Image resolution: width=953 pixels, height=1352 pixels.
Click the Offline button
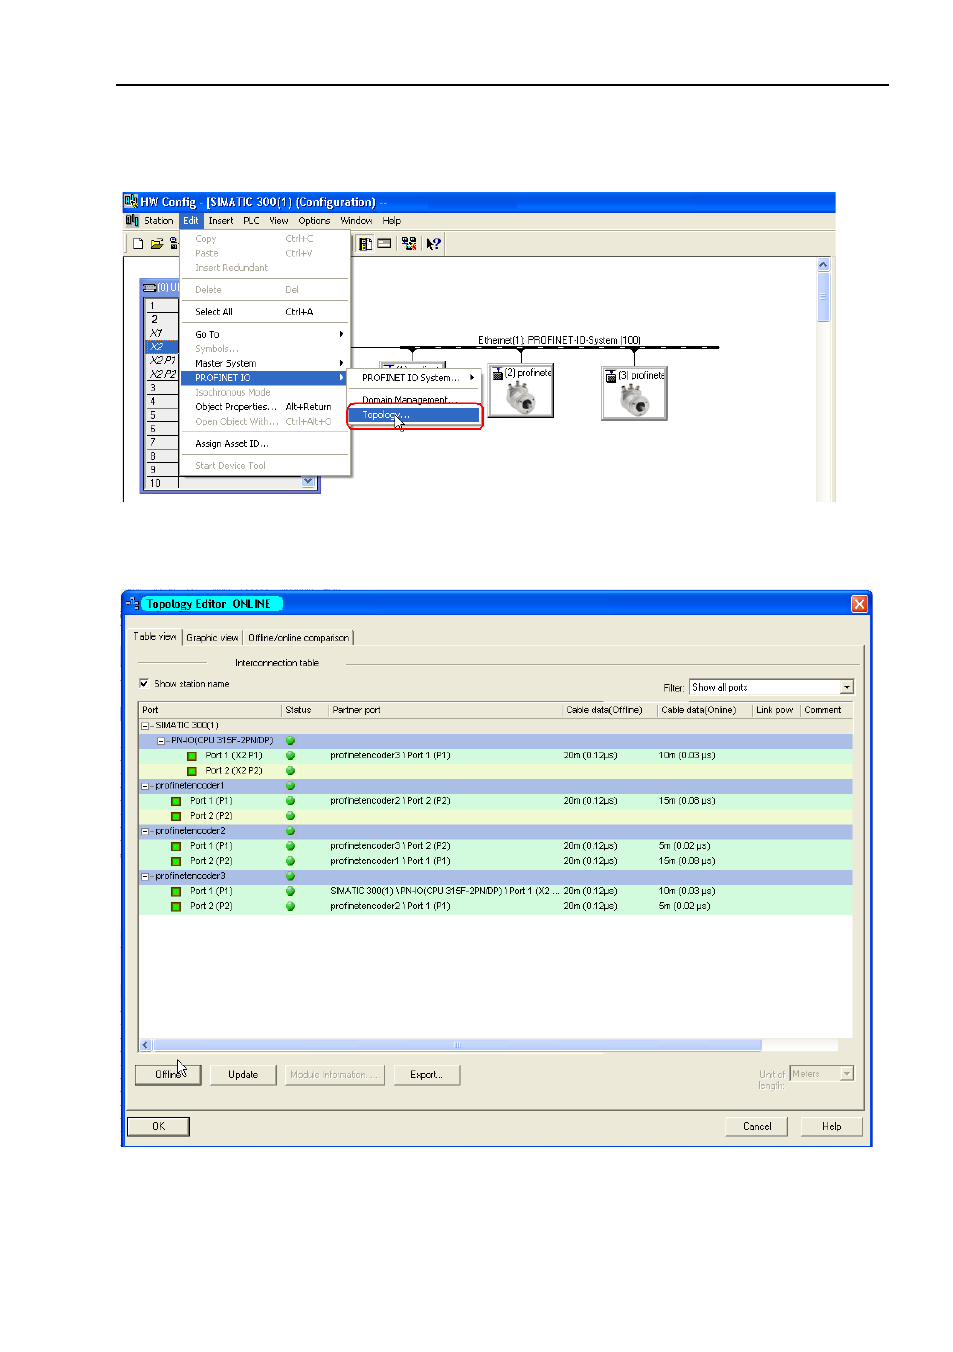tap(168, 1075)
